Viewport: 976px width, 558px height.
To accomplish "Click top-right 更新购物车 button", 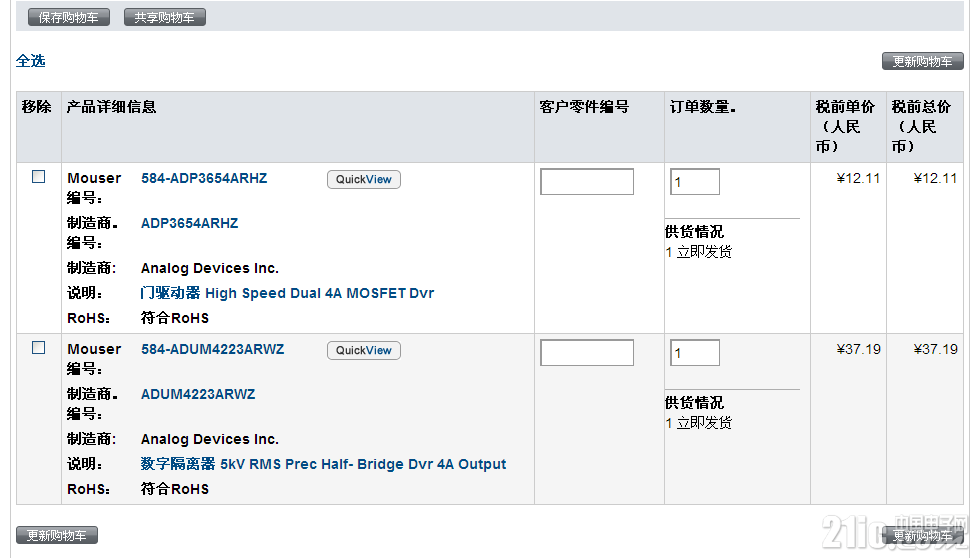I will tap(922, 61).
